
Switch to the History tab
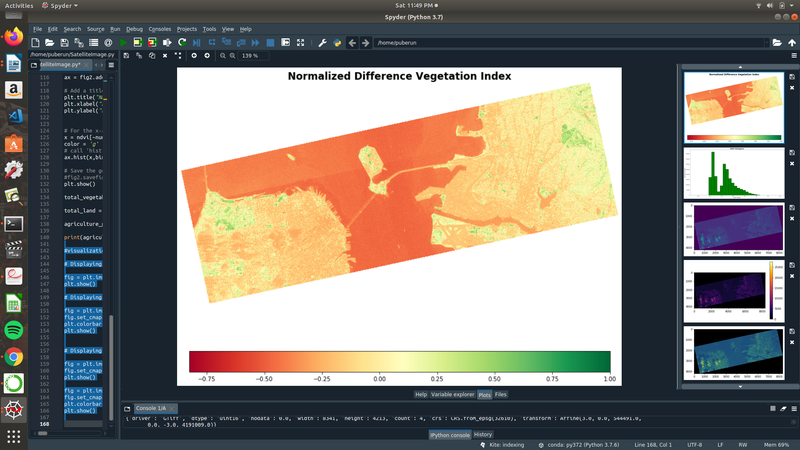[483, 434]
